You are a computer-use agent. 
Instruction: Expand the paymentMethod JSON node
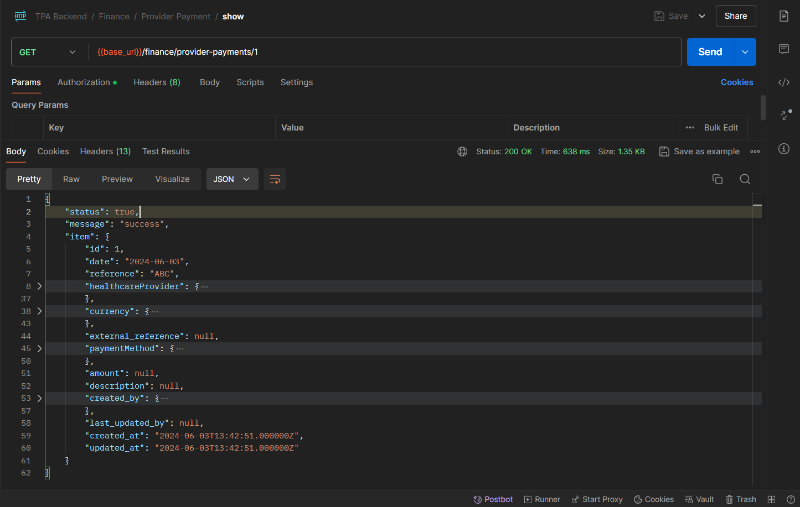pyautogui.click(x=40, y=349)
